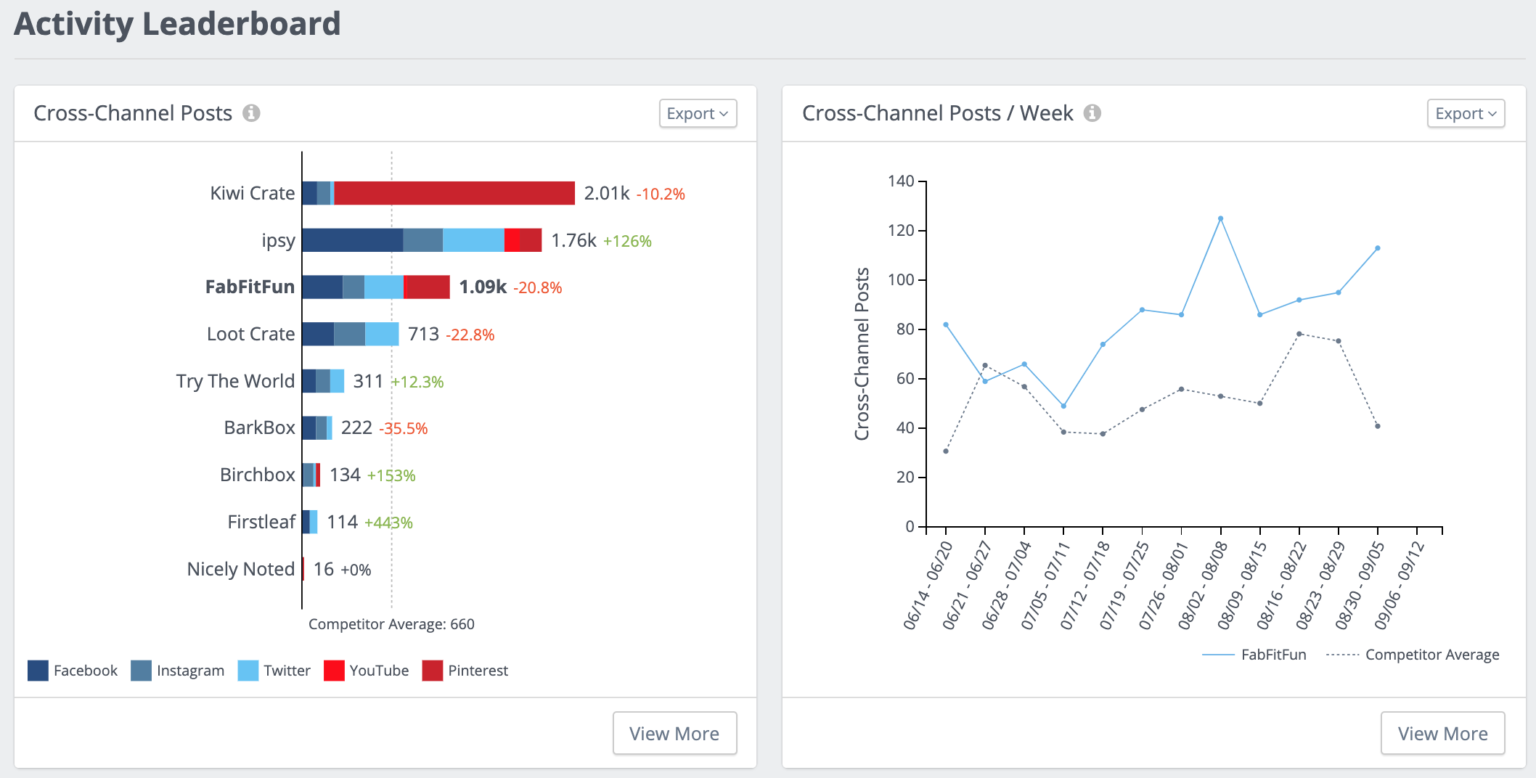This screenshot has height=778, width=1536.
Task: Open the ipsy competitor entry
Action: click(x=278, y=239)
